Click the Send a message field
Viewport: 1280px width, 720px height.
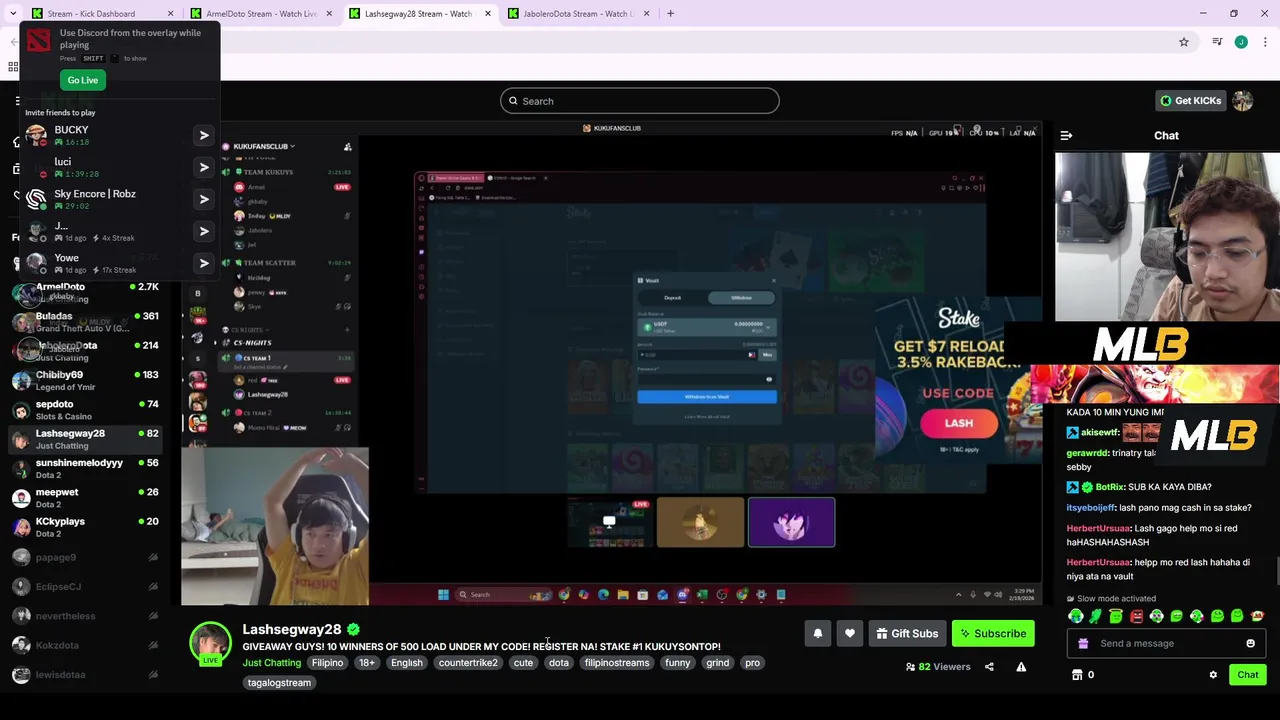pos(1166,644)
